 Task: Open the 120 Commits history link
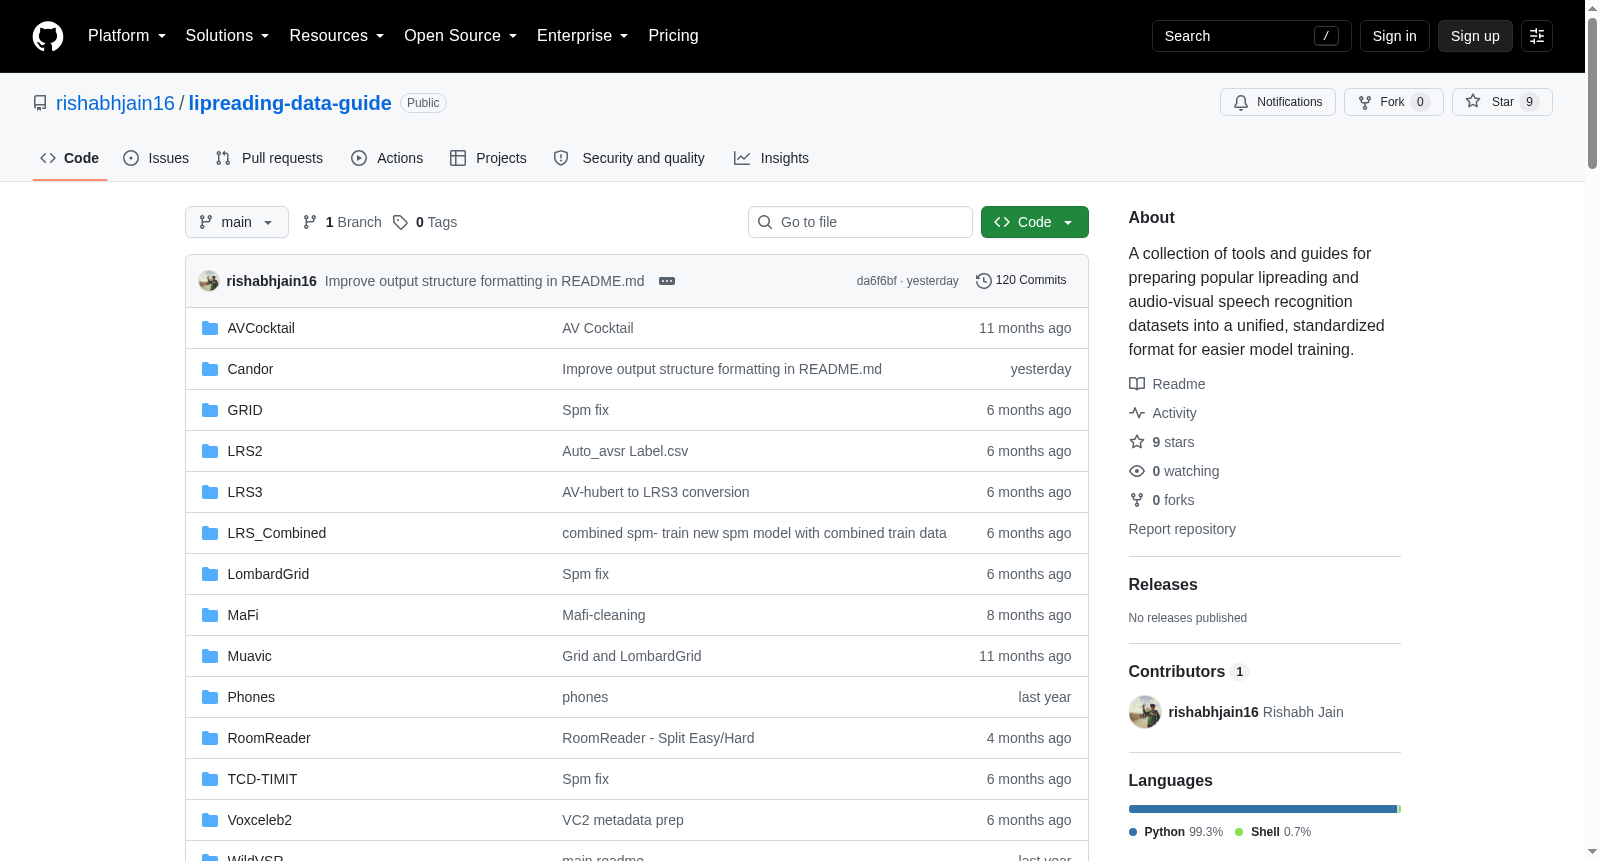coord(1021,281)
